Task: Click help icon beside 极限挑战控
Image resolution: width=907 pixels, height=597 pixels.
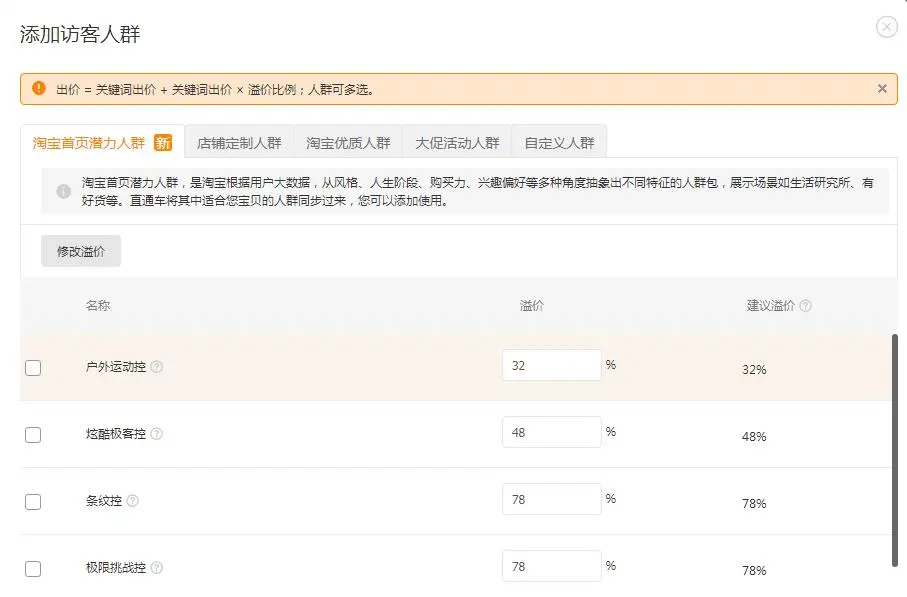Action: click(x=156, y=568)
